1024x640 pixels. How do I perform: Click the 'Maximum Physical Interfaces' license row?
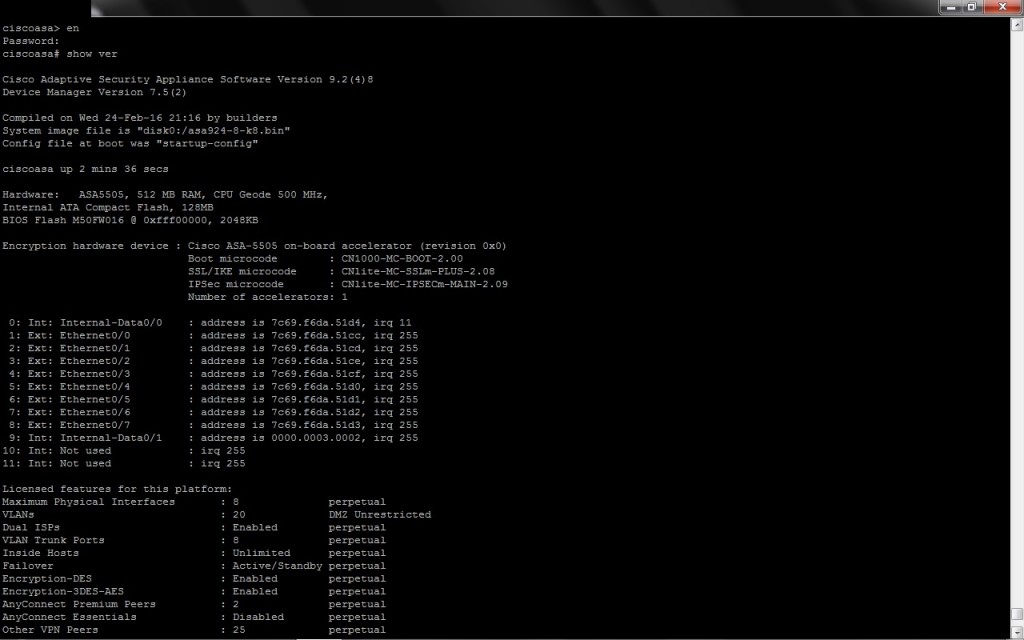194,502
